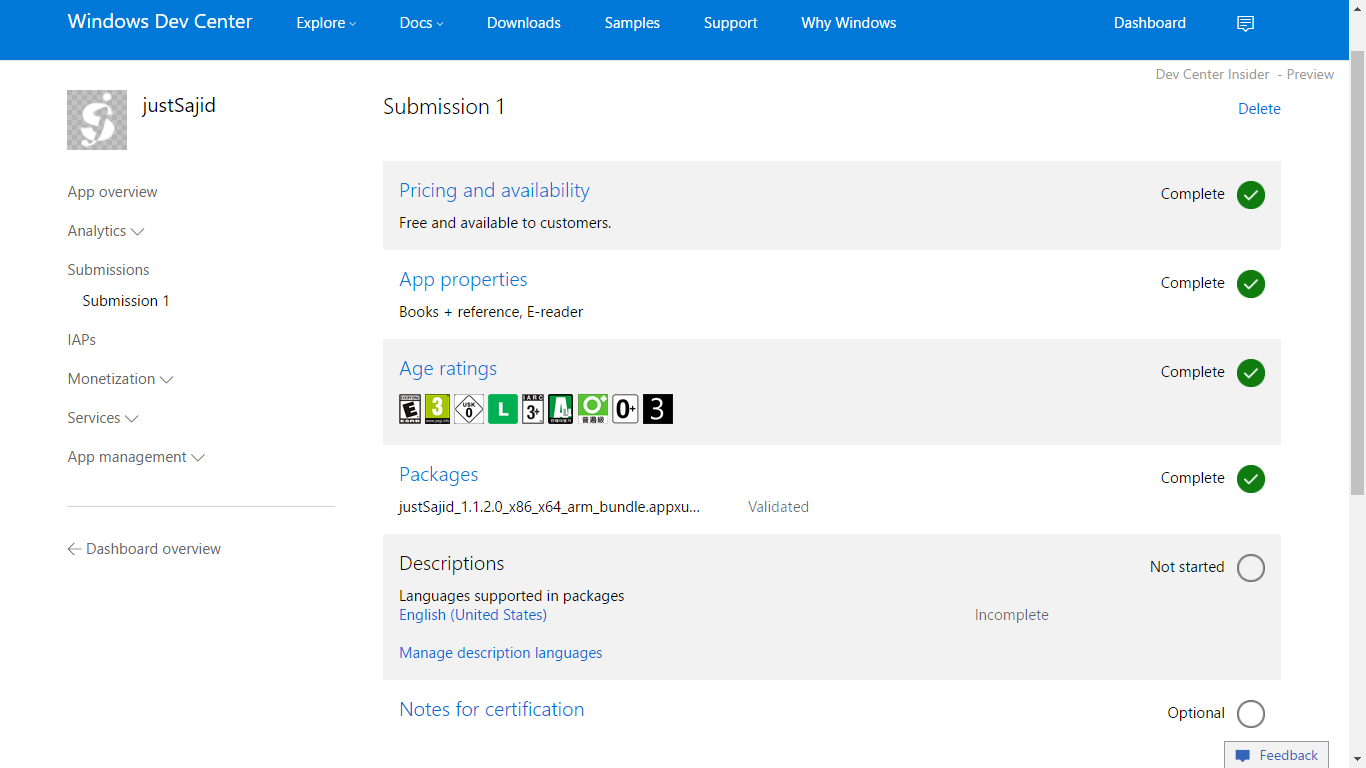Screen dimensions: 1366x768
Task: Click green checkmark beside Pricing and availability
Action: [1251, 195]
